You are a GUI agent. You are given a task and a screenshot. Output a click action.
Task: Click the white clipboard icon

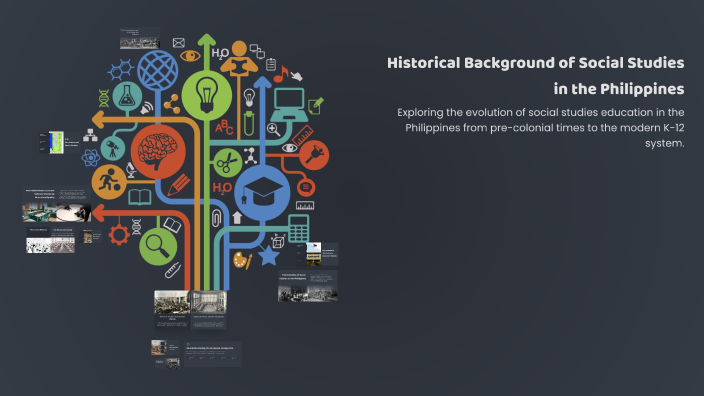pos(271,65)
